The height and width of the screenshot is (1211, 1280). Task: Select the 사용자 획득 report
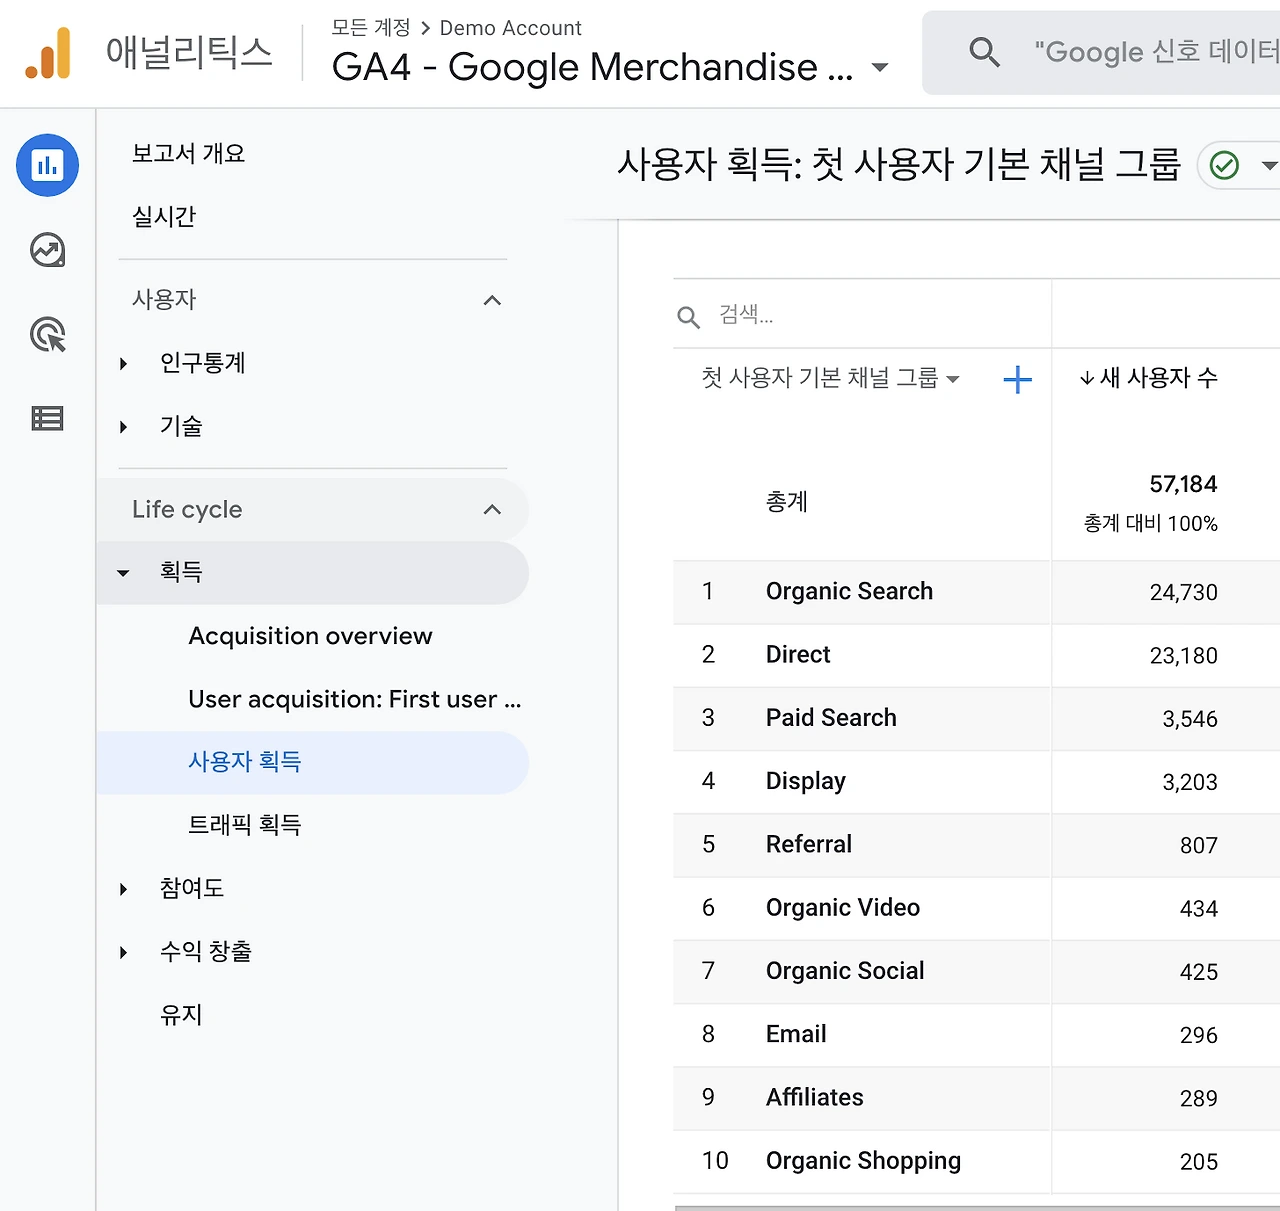click(x=312, y=762)
